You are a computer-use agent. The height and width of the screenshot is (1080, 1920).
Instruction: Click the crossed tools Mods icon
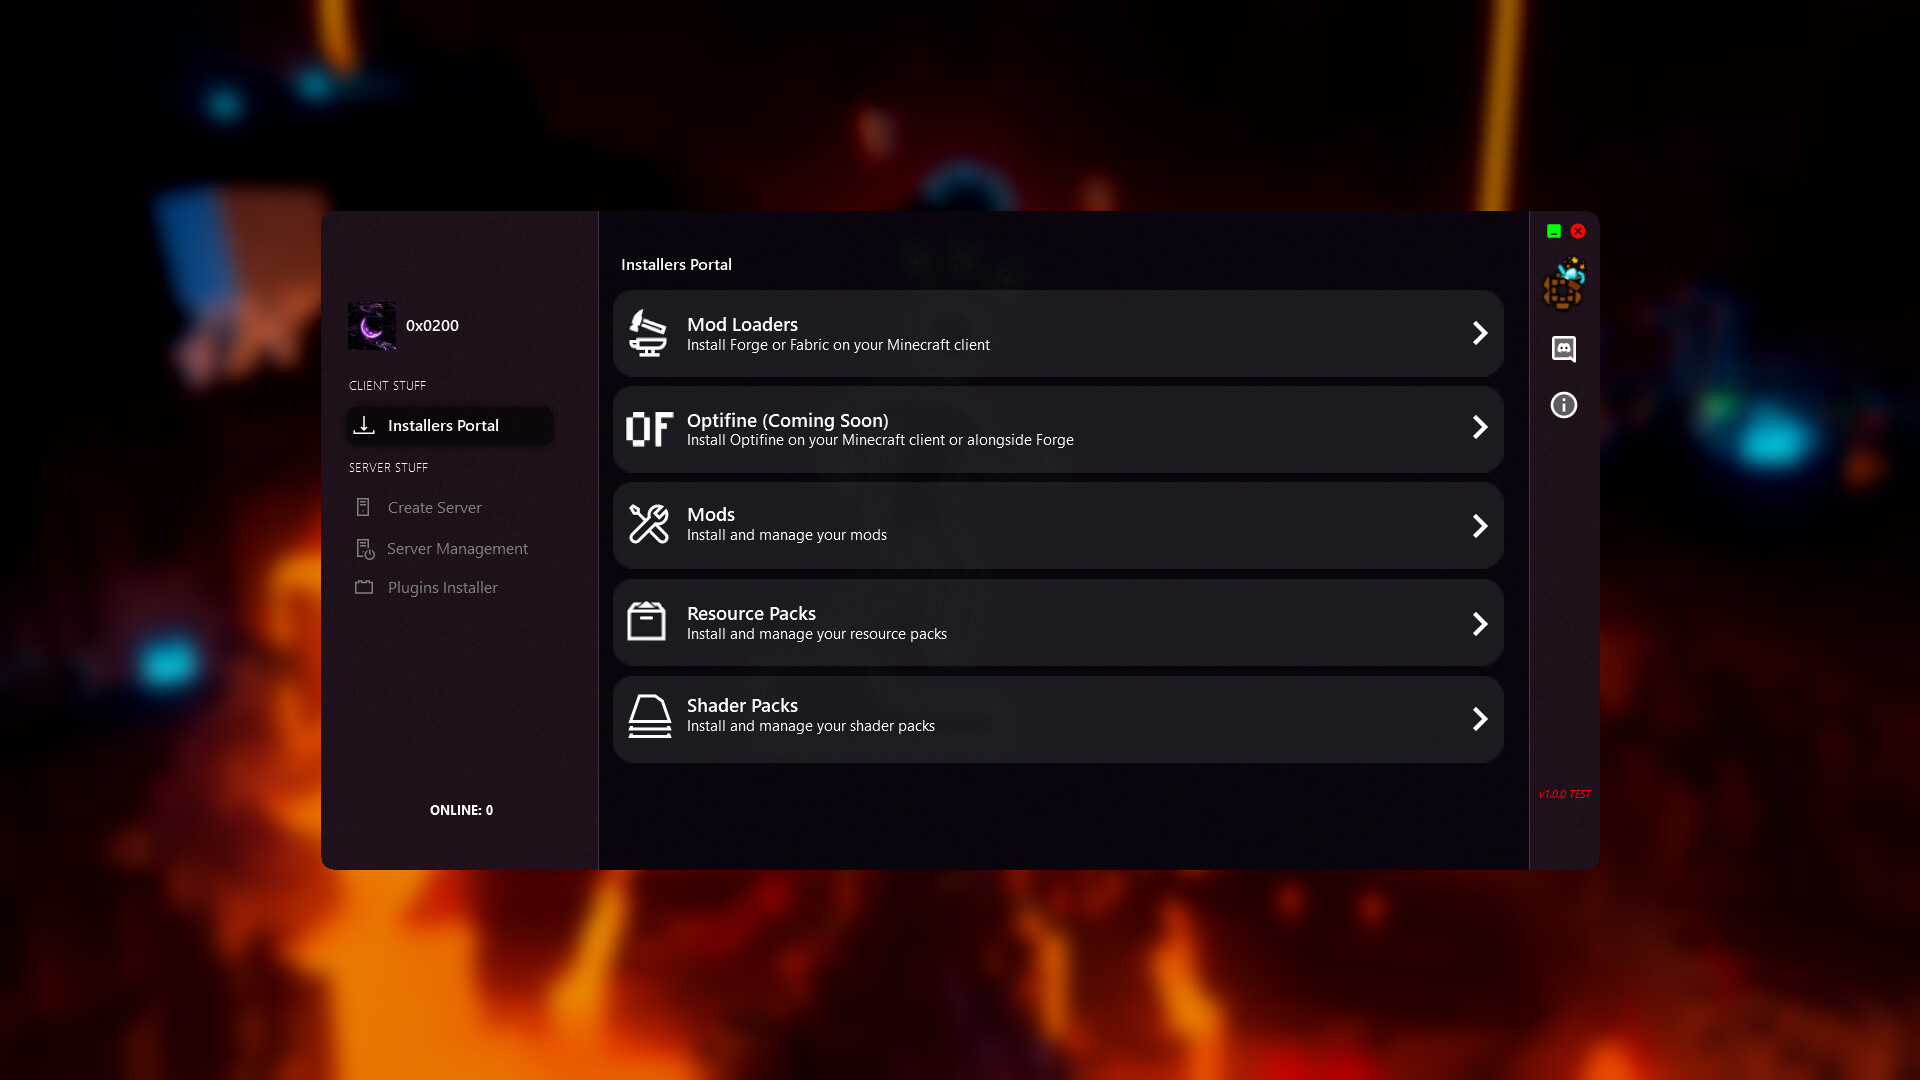tap(648, 524)
